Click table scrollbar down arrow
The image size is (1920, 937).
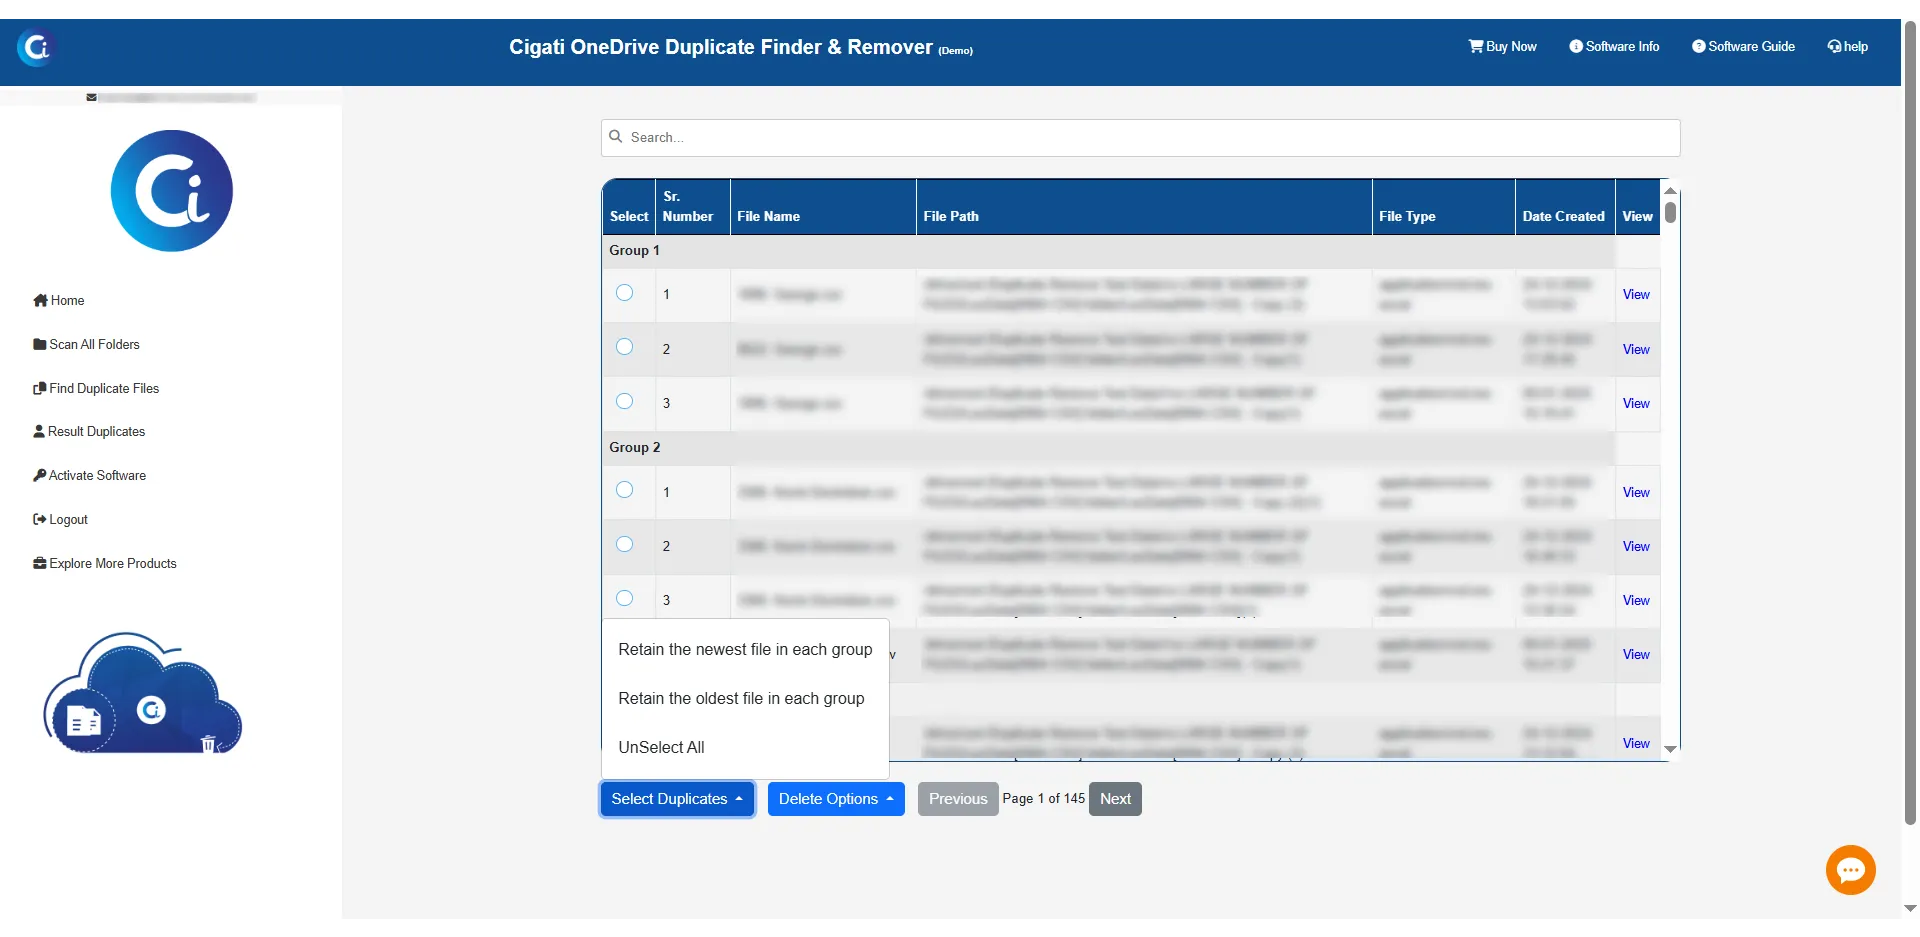click(x=1670, y=749)
